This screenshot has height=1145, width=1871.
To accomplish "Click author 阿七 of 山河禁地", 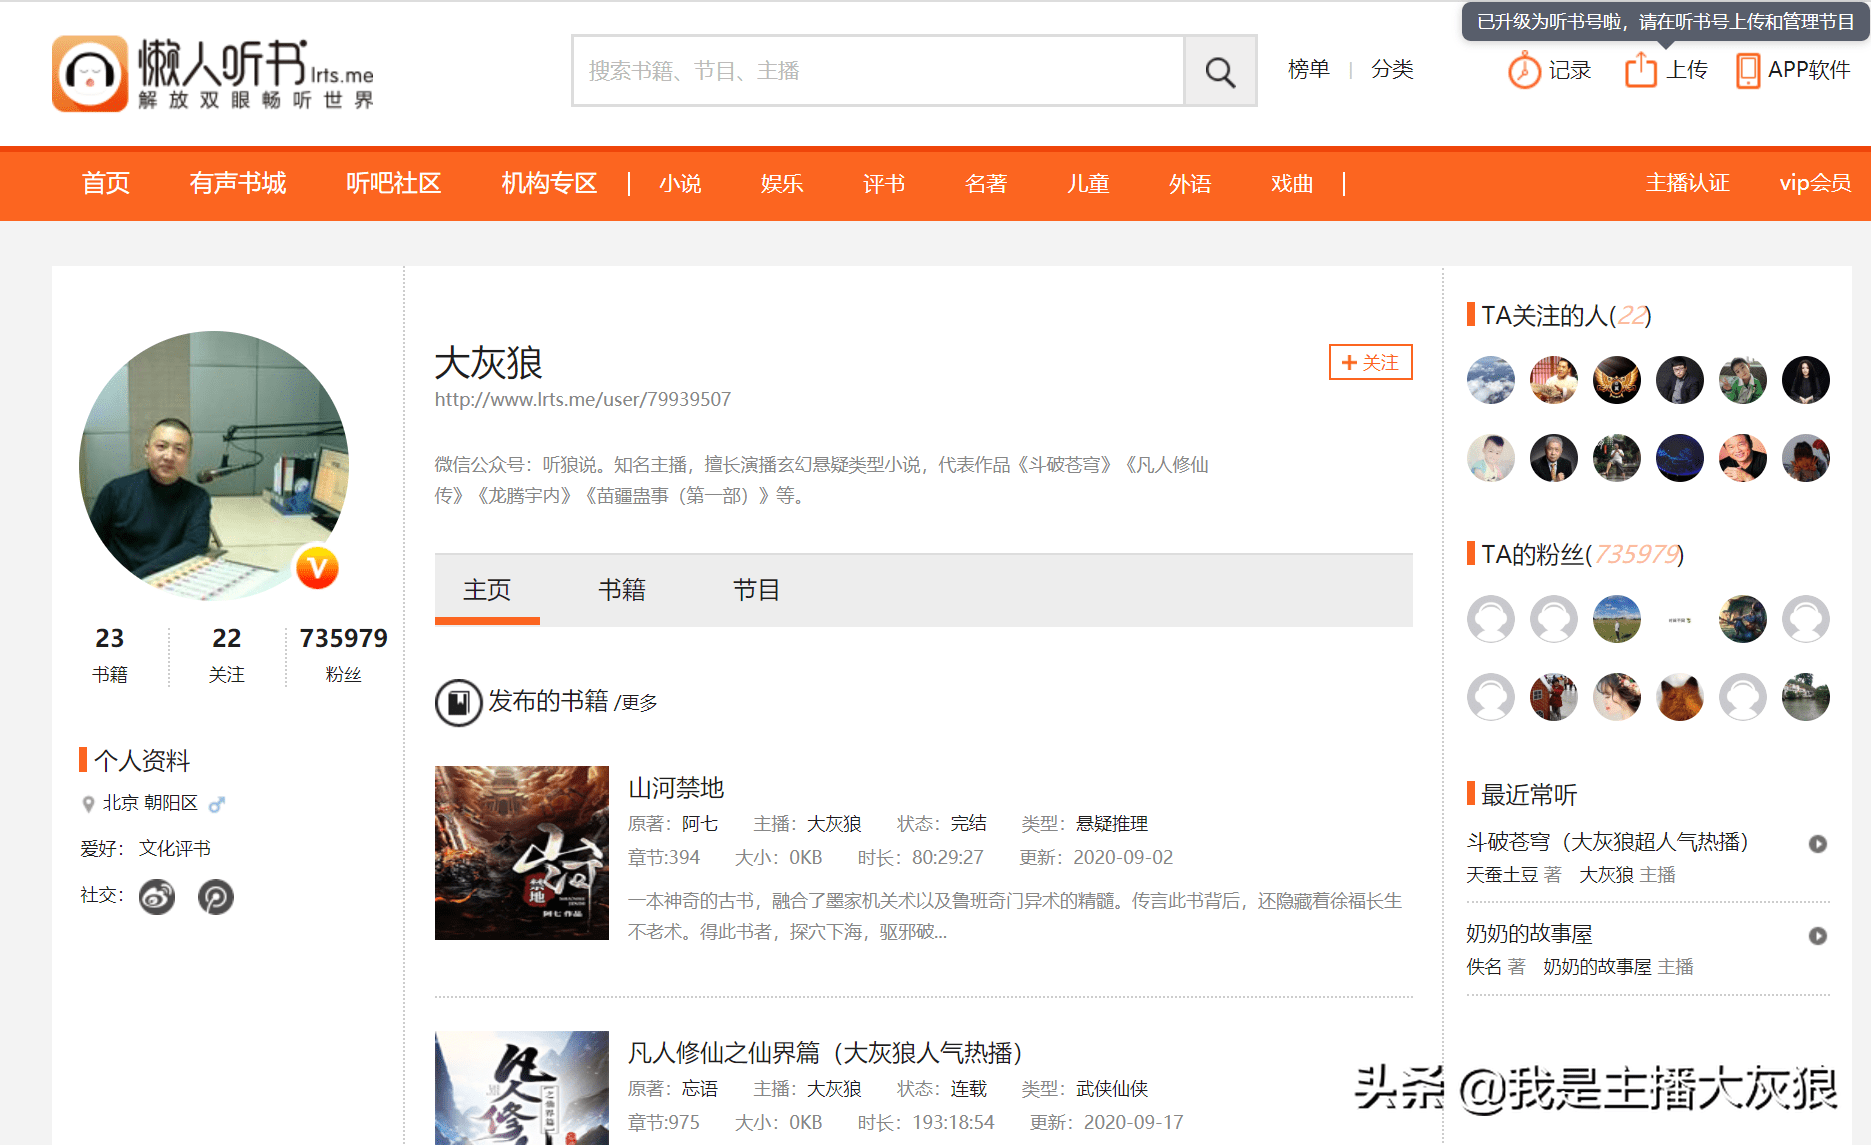I will pos(700,824).
